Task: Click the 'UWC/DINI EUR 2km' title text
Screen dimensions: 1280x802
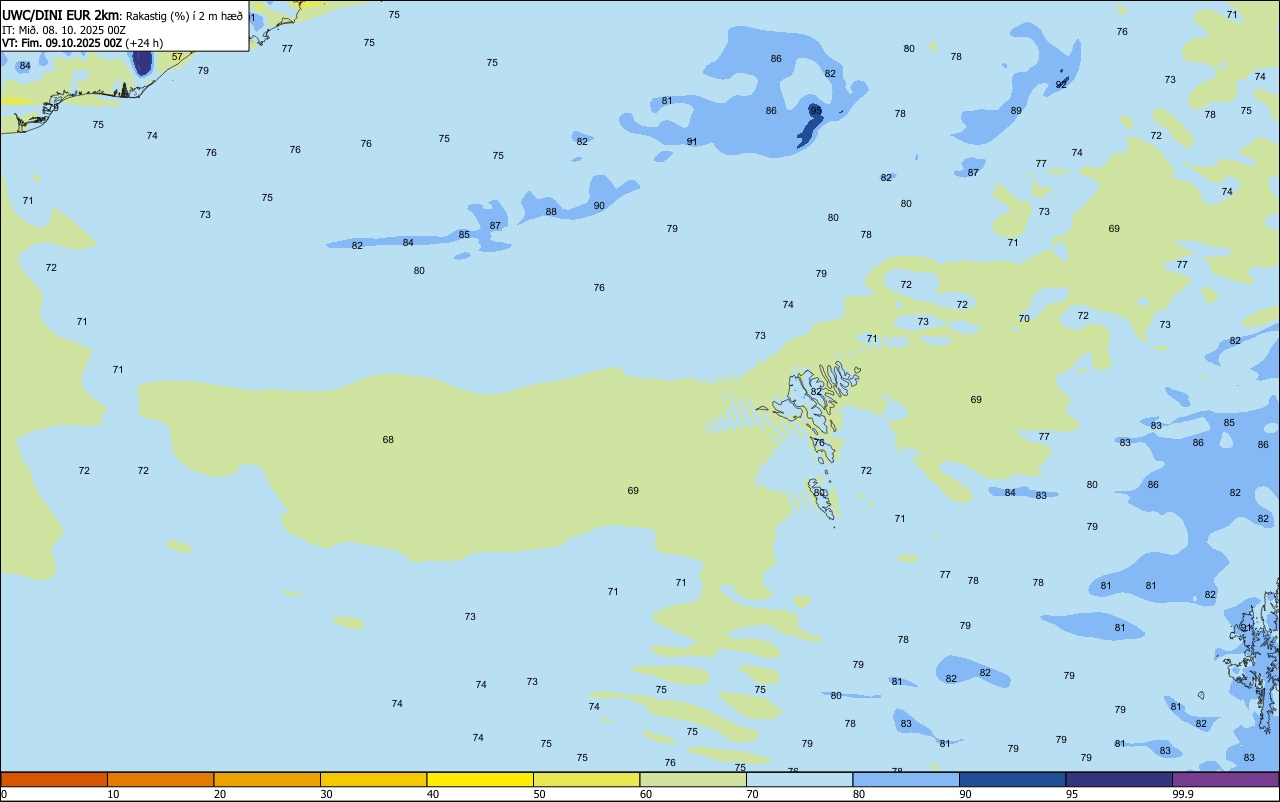Action: point(61,15)
